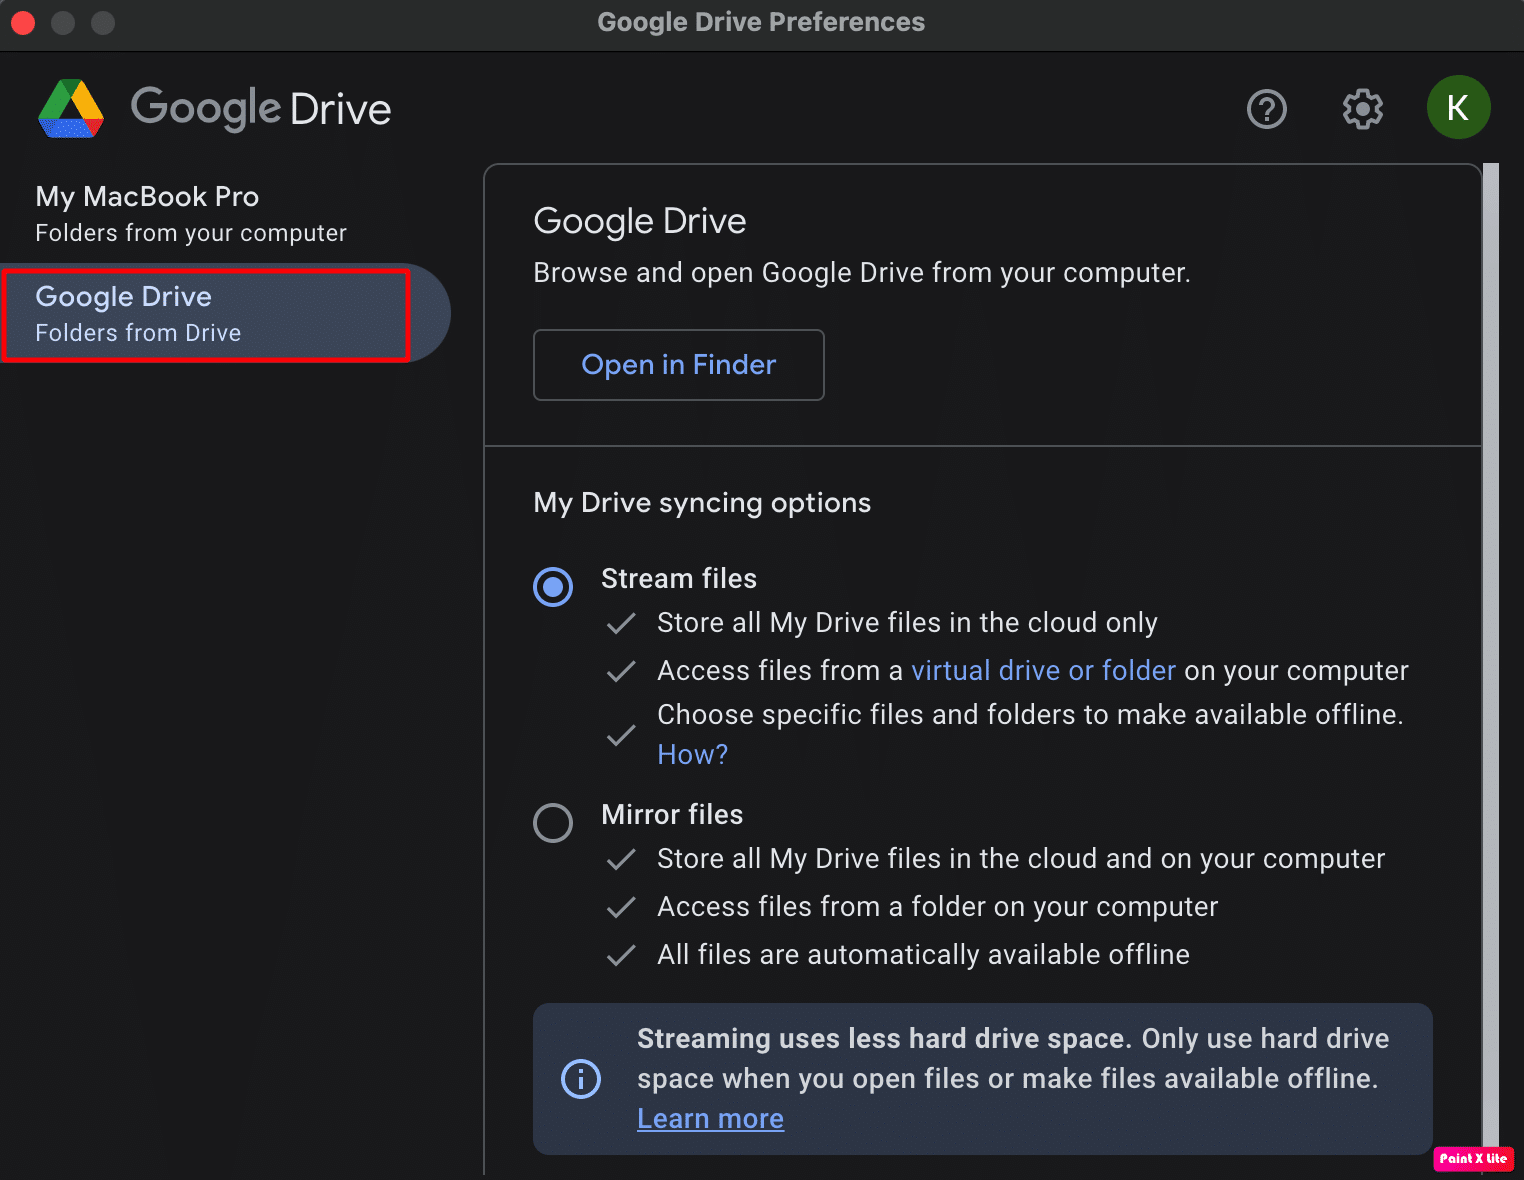Click the green K account avatar
Image resolution: width=1524 pixels, height=1180 pixels.
coord(1457,108)
